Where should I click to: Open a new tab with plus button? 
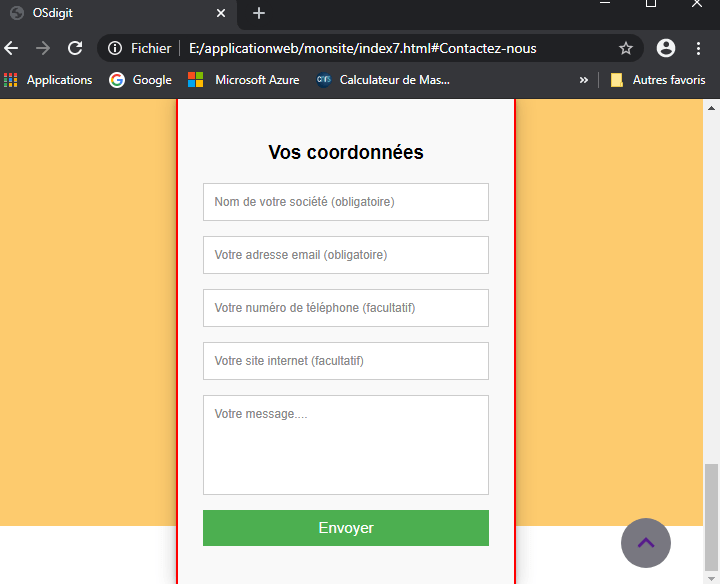click(259, 13)
